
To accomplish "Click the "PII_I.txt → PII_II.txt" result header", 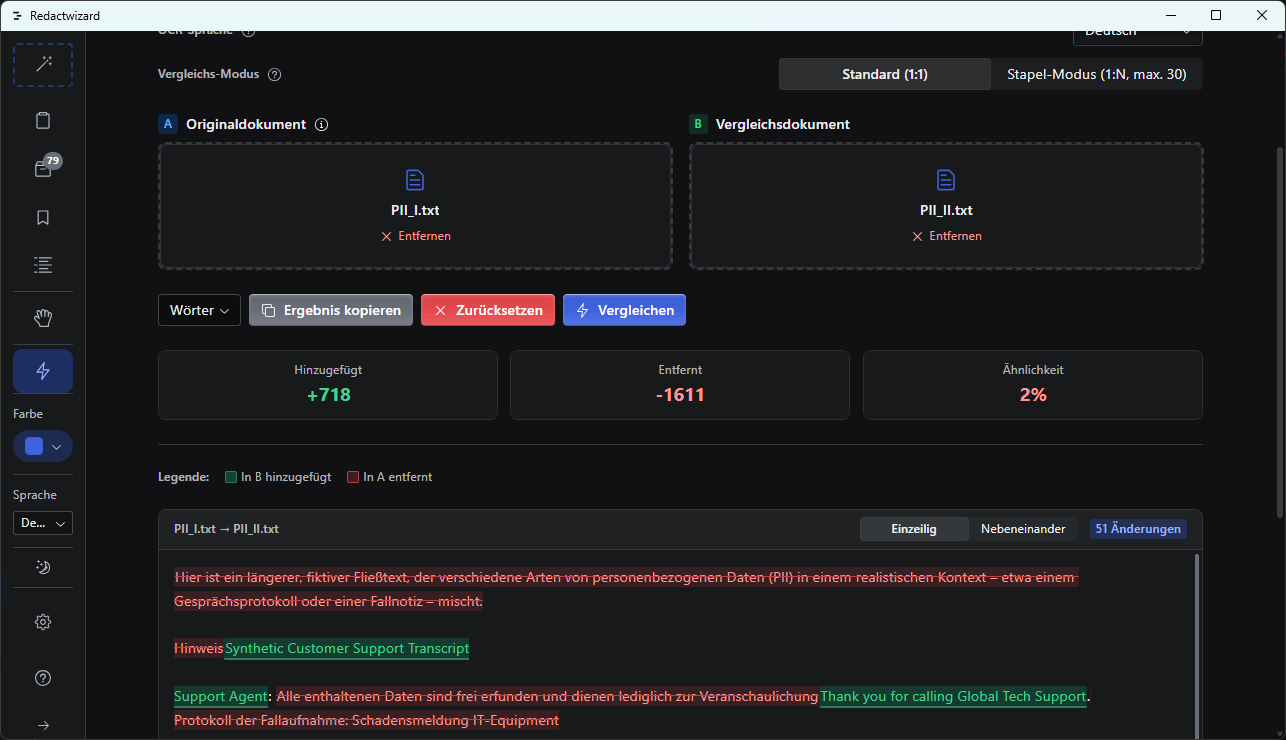I will [x=226, y=529].
